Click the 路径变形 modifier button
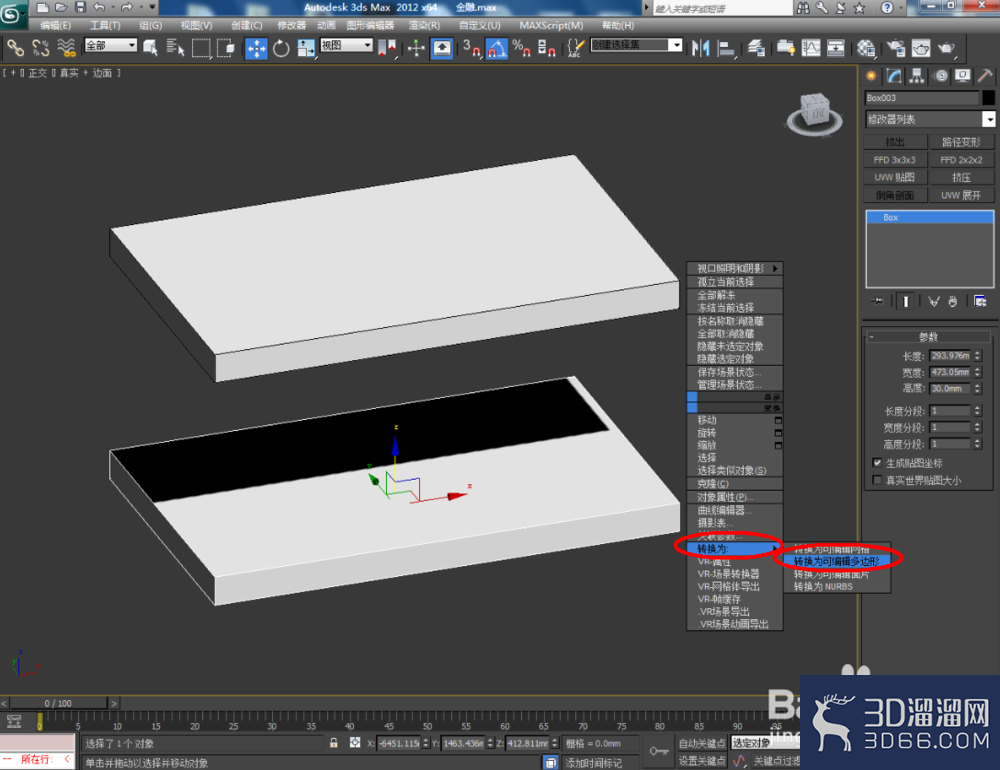 click(x=961, y=142)
